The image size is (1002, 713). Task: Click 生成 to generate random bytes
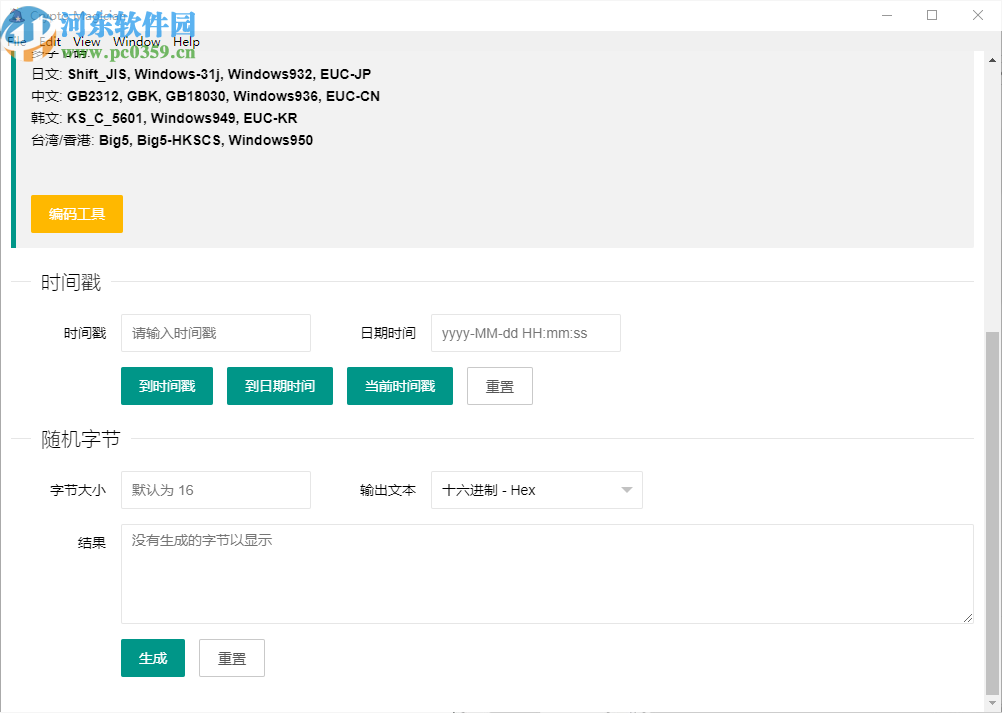[x=152, y=658]
